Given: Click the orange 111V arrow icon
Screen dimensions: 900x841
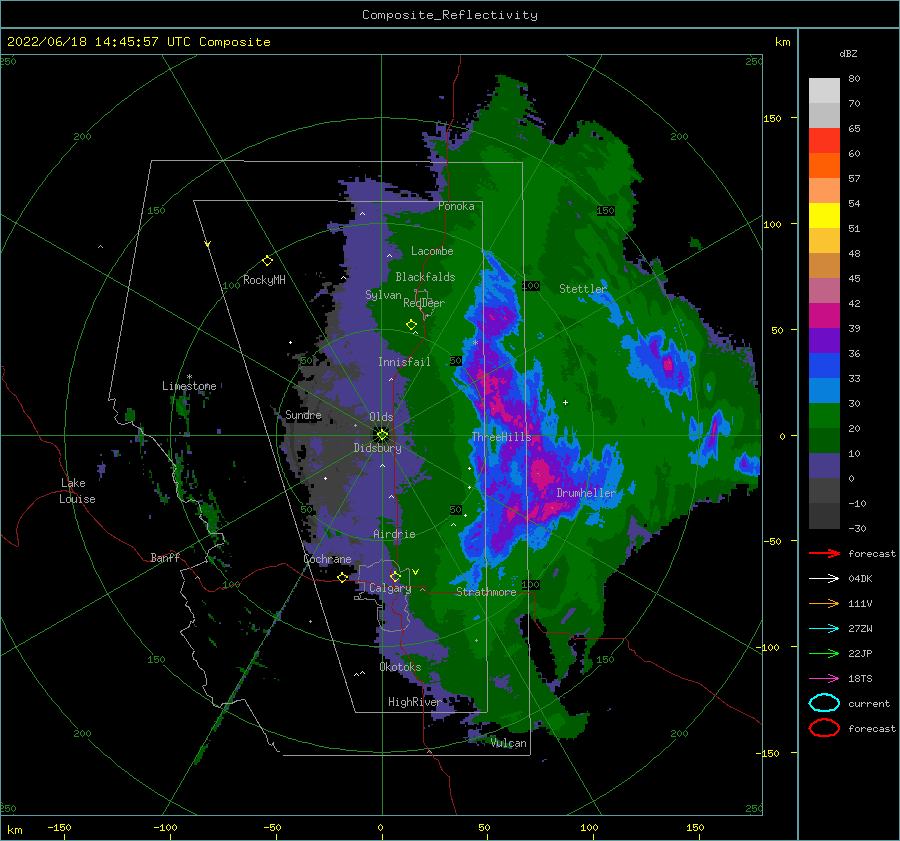Looking at the screenshot, I should pyautogui.click(x=824, y=603).
